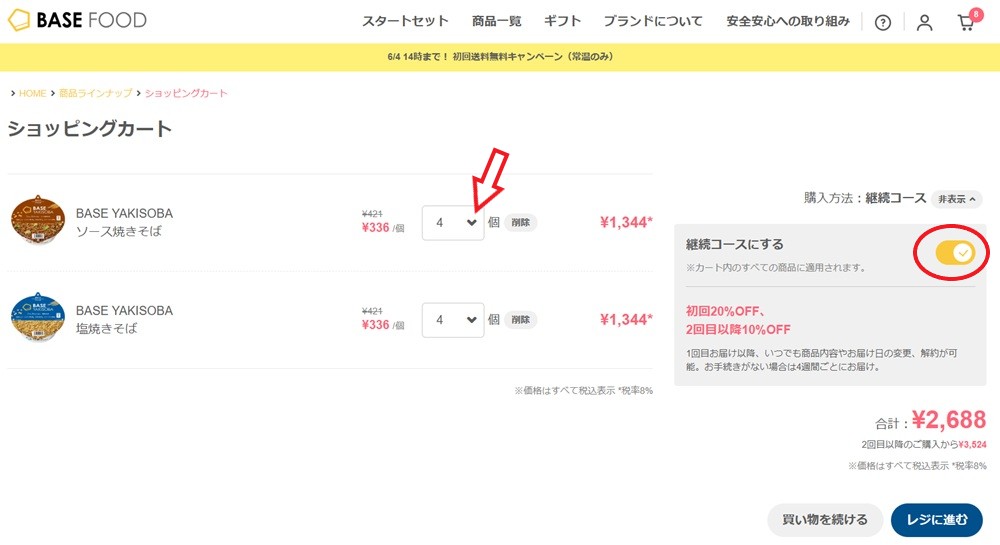
Task: Open the account user icon
Action: click(x=924, y=23)
